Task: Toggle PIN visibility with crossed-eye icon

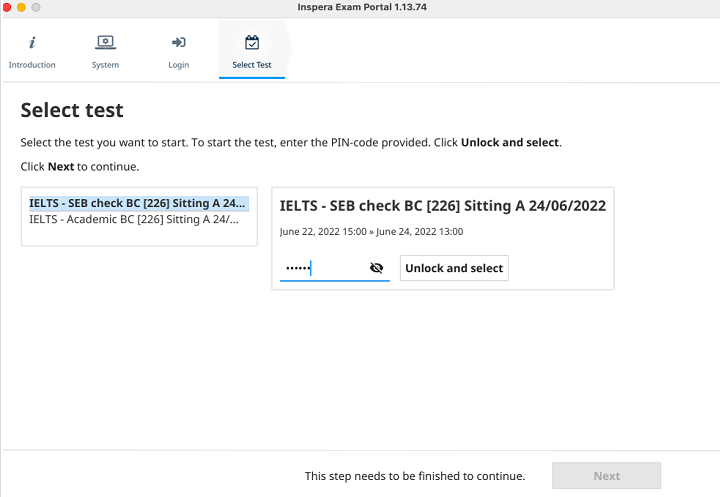Action: (377, 268)
